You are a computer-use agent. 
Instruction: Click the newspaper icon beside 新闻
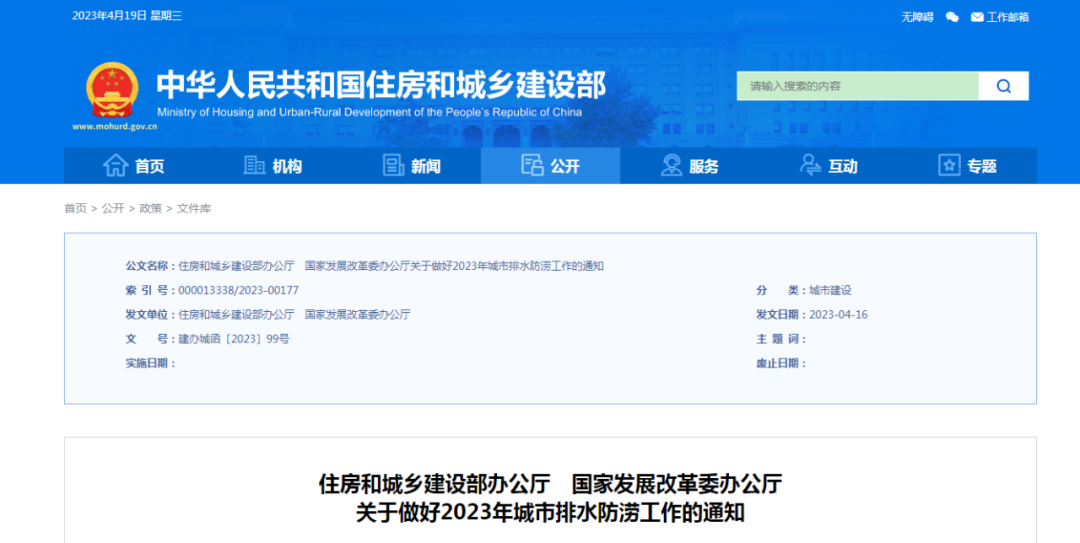(394, 166)
